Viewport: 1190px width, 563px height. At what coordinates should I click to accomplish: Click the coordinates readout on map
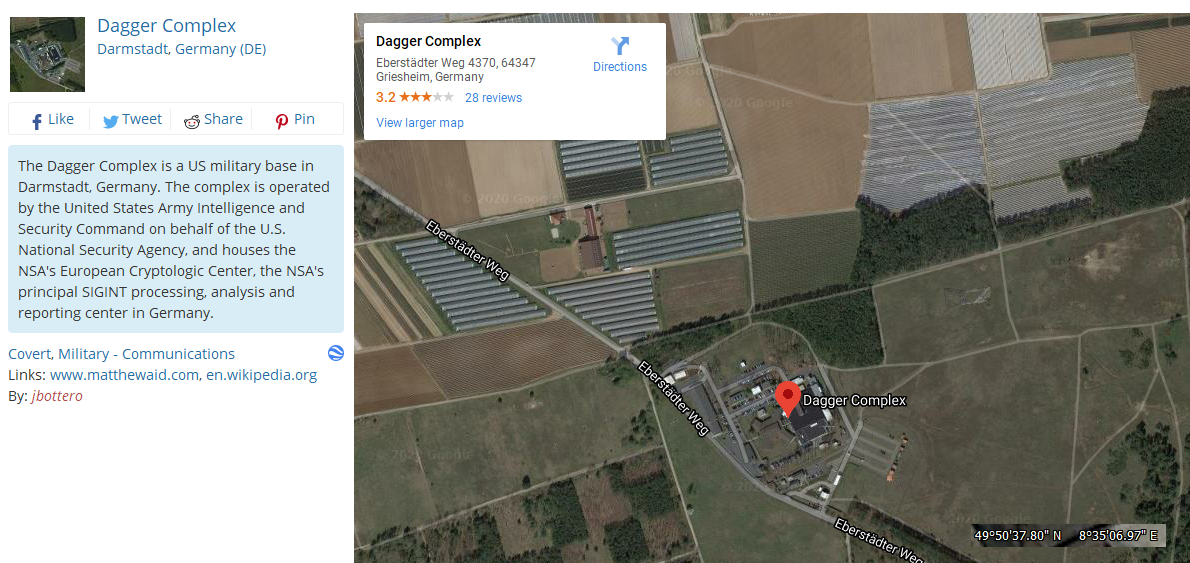1066,536
